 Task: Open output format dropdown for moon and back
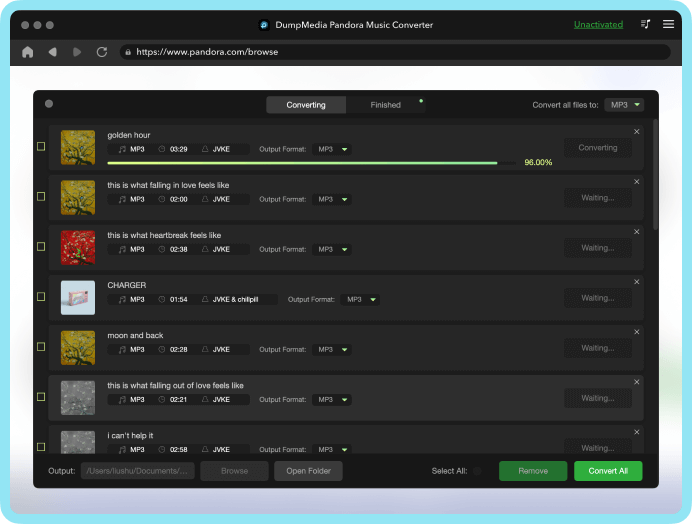pos(331,349)
